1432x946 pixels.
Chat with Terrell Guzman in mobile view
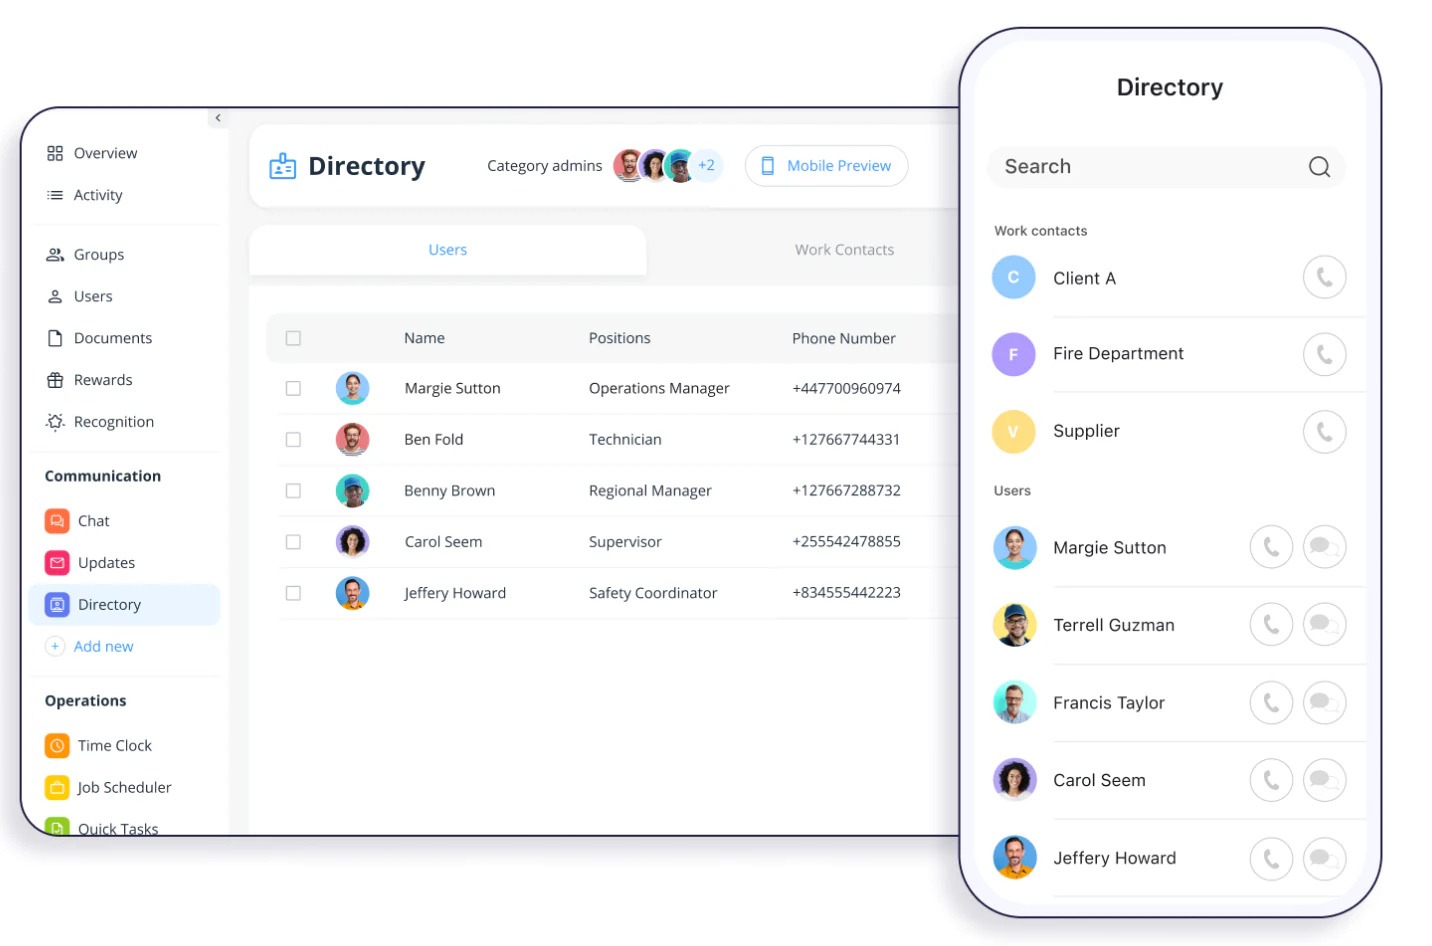(x=1324, y=624)
